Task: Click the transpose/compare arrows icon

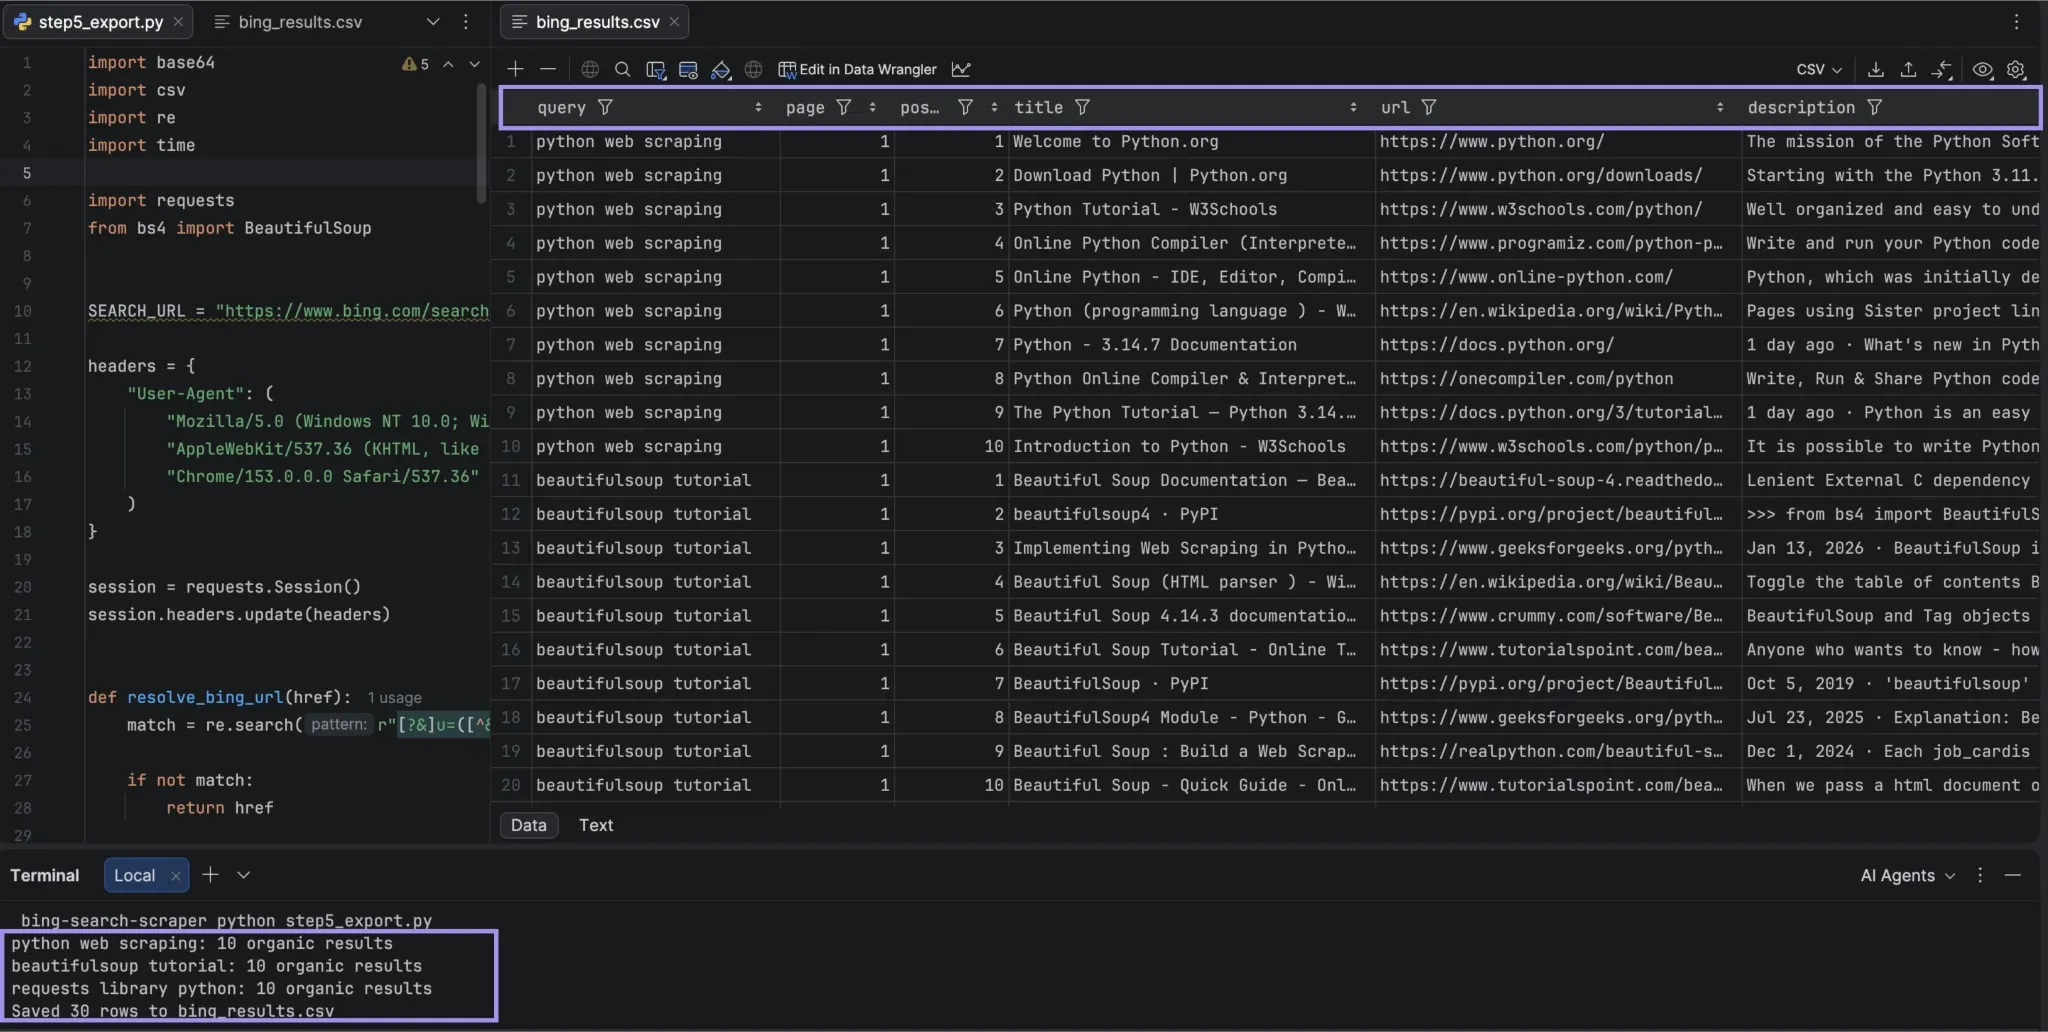Action: (1941, 69)
